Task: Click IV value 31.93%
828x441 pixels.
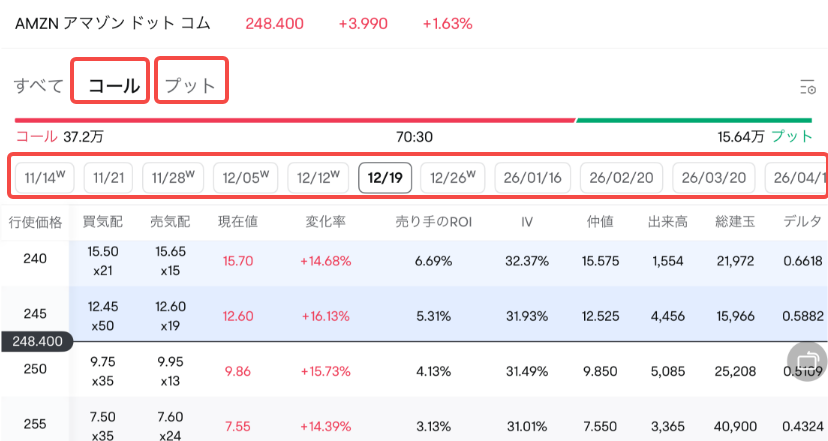Action: tap(526, 316)
